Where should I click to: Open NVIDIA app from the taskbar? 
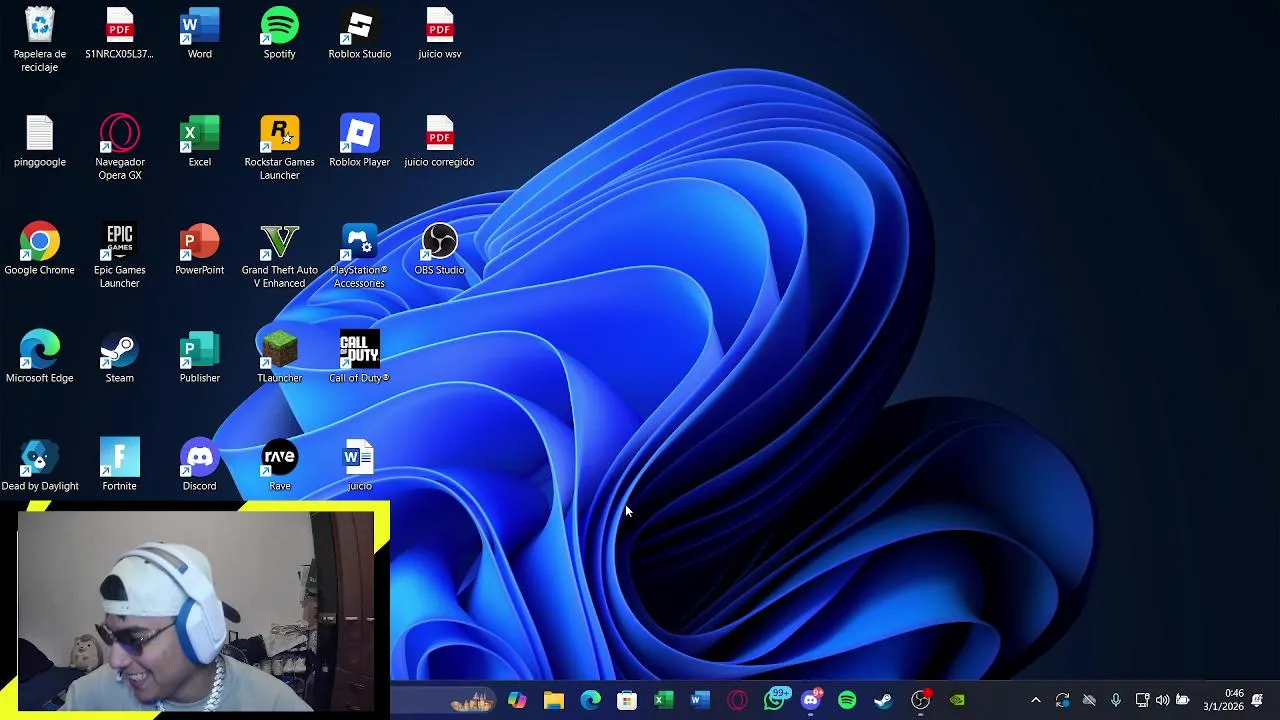click(958, 700)
